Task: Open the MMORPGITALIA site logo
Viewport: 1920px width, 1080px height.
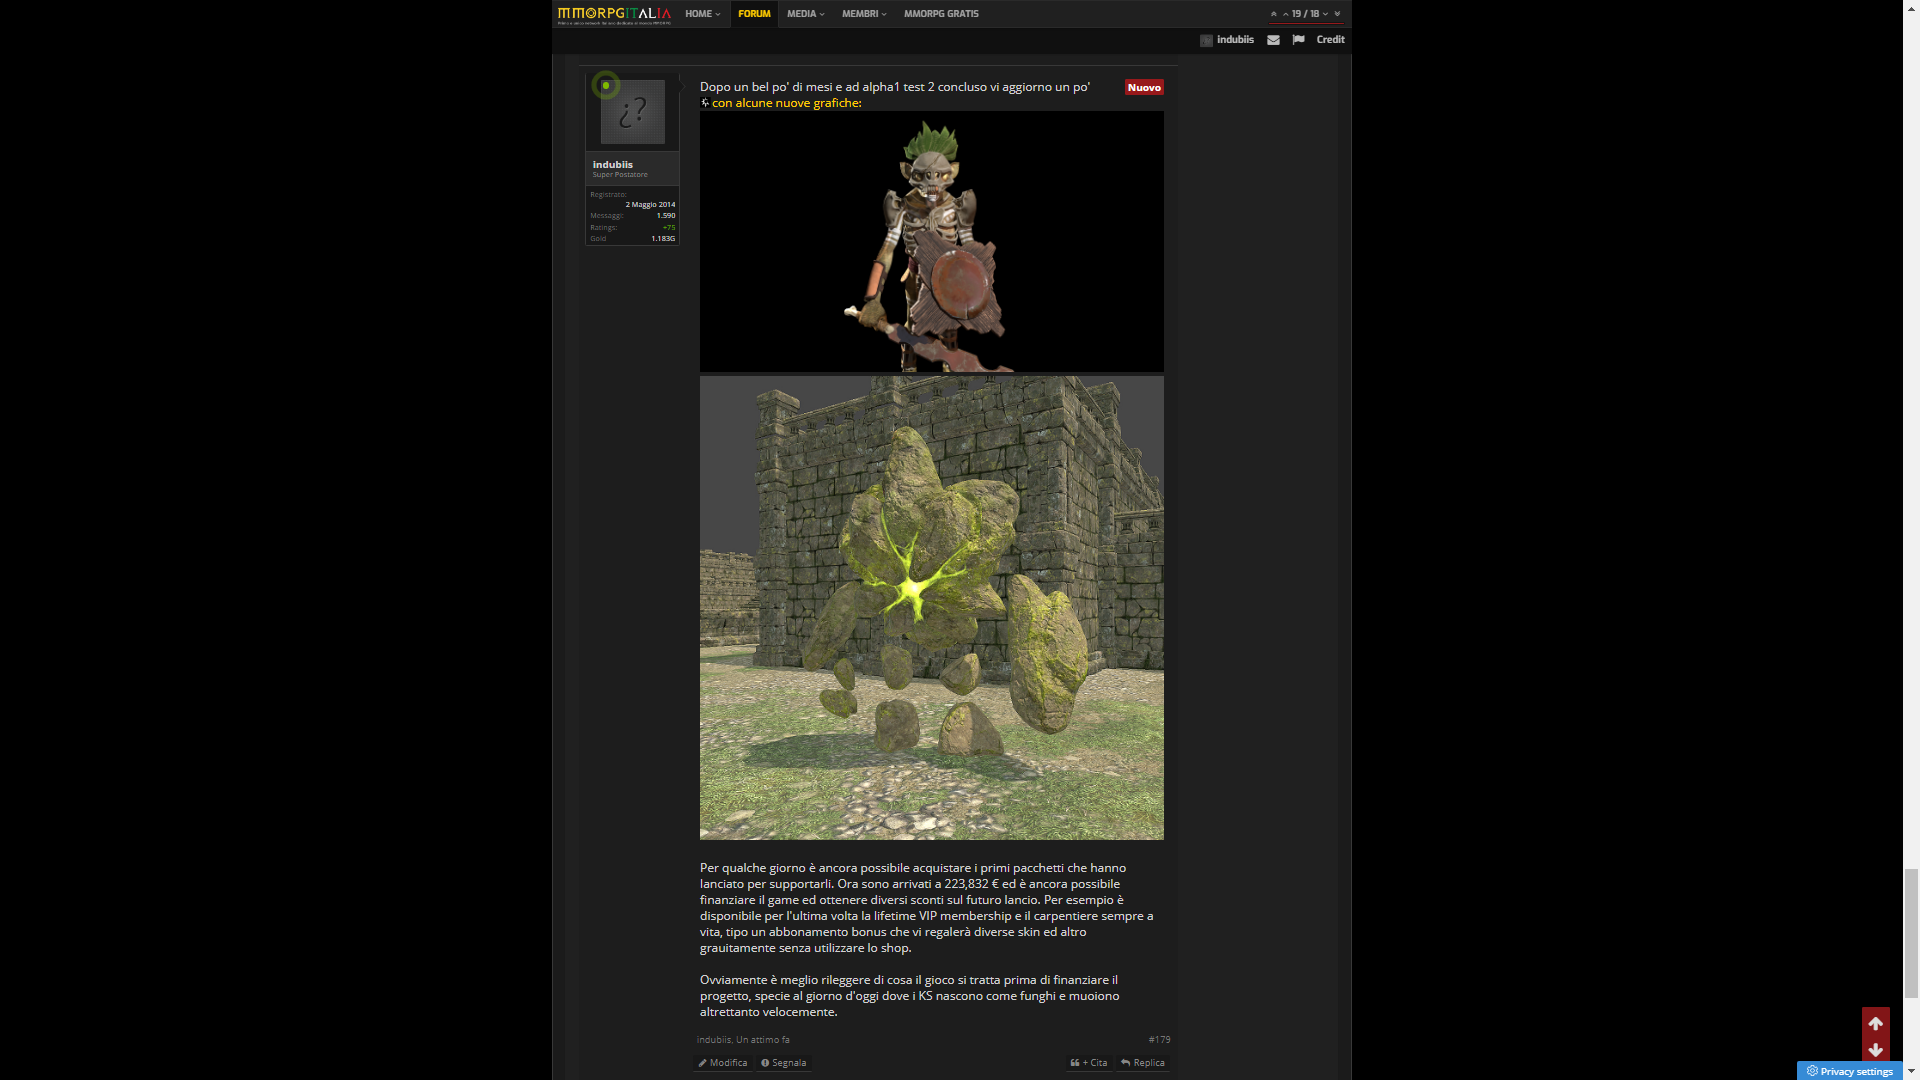Action: click(614, 14)
